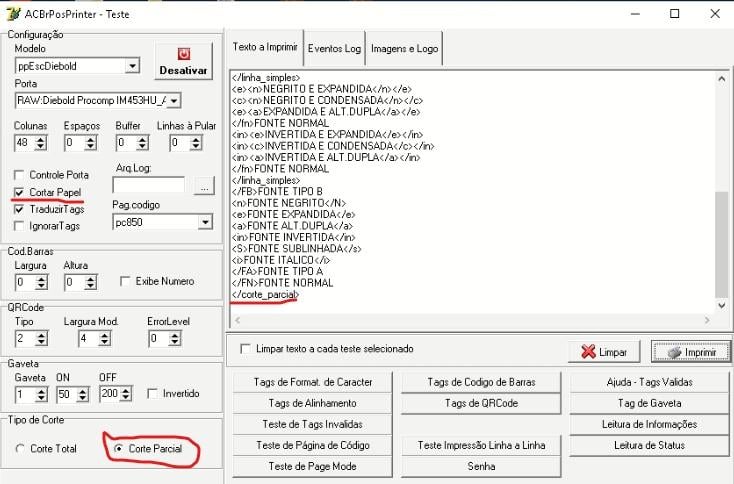Increase Linhas à Pular value

(x=196, y=139)
